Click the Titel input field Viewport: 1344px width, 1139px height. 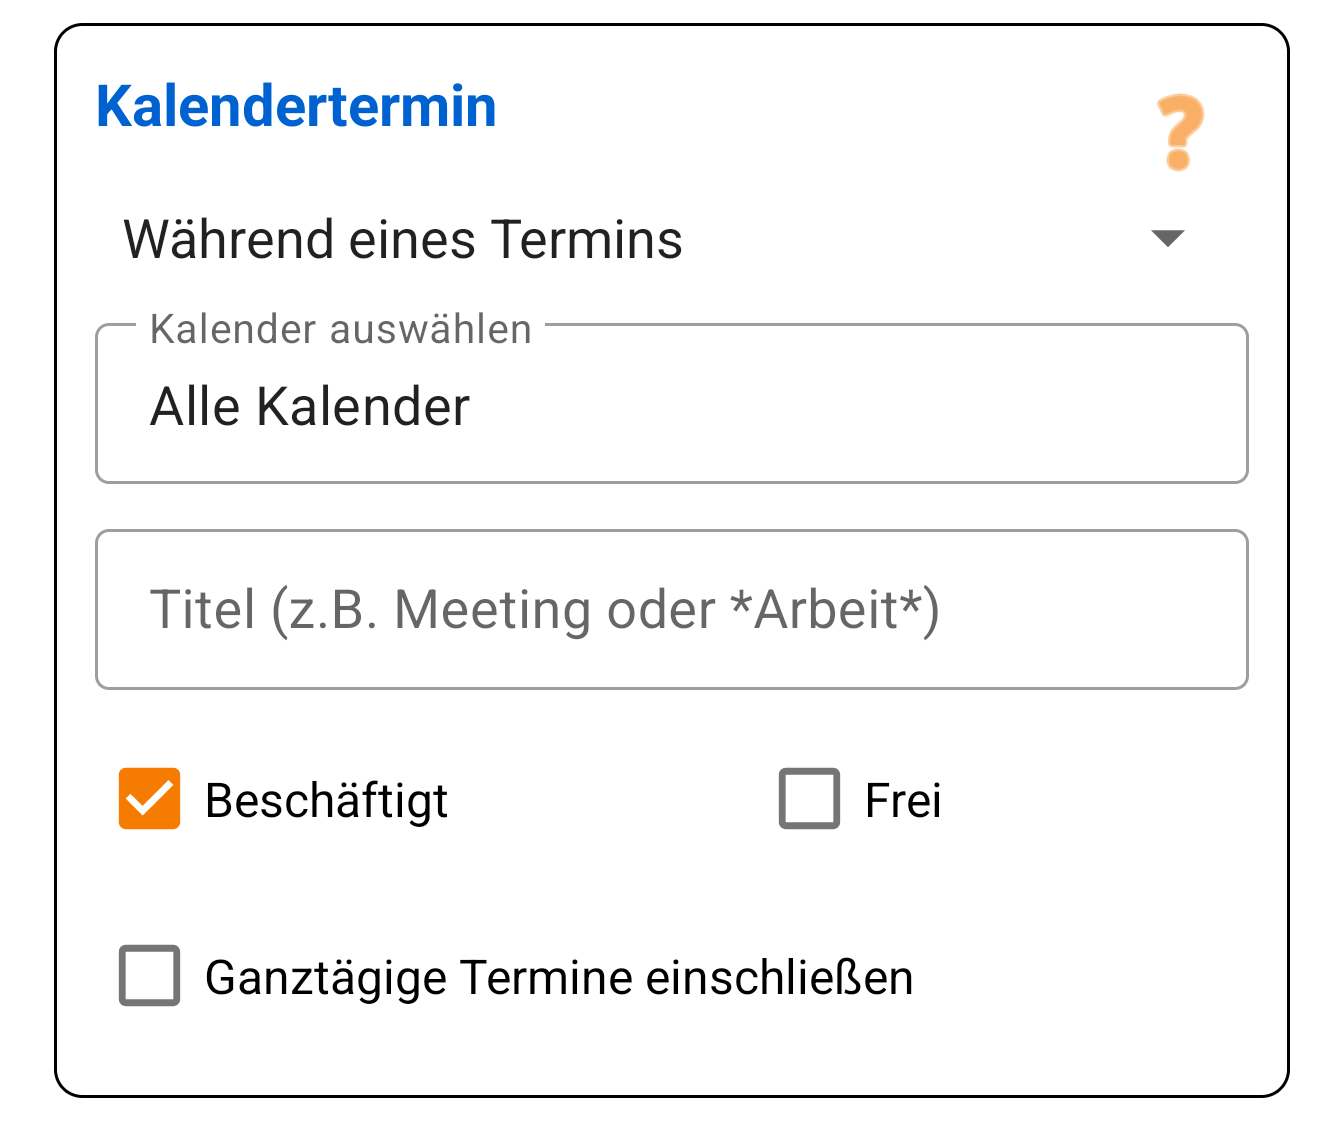click(670, 610)
